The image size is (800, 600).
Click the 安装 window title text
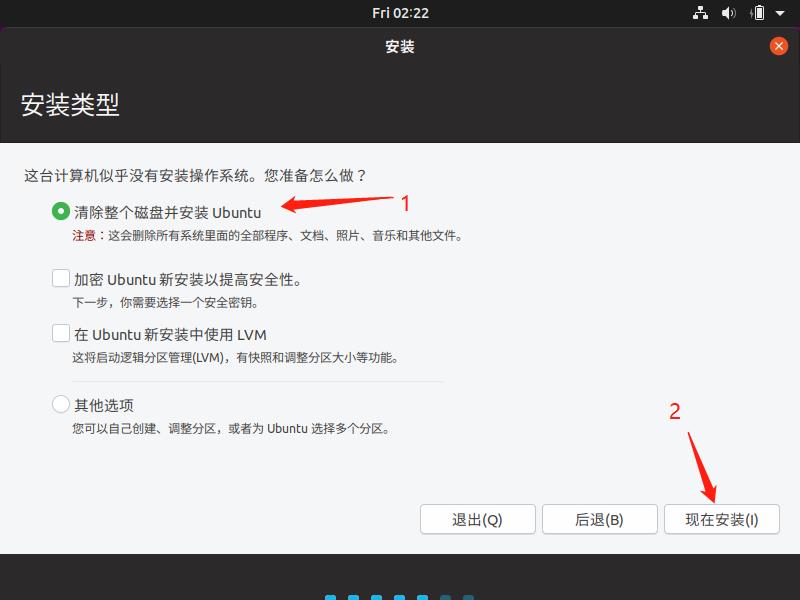tap(400, 46)
